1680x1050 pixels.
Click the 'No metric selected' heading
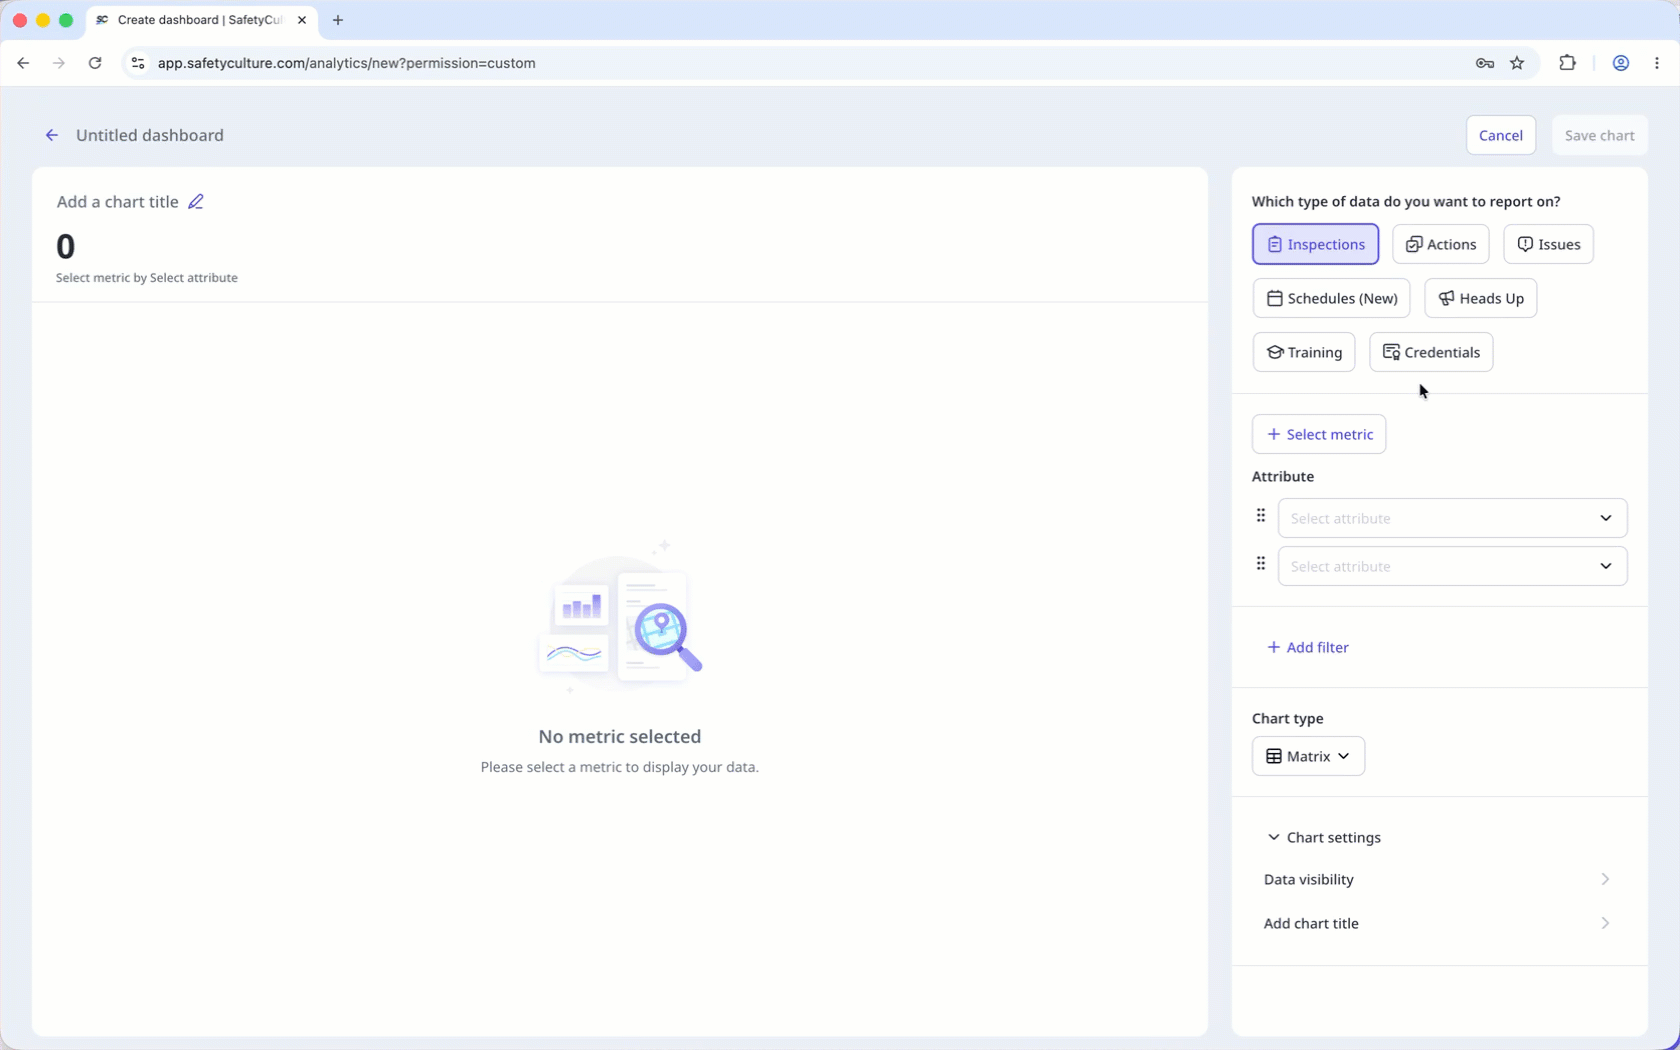(620, 737)
